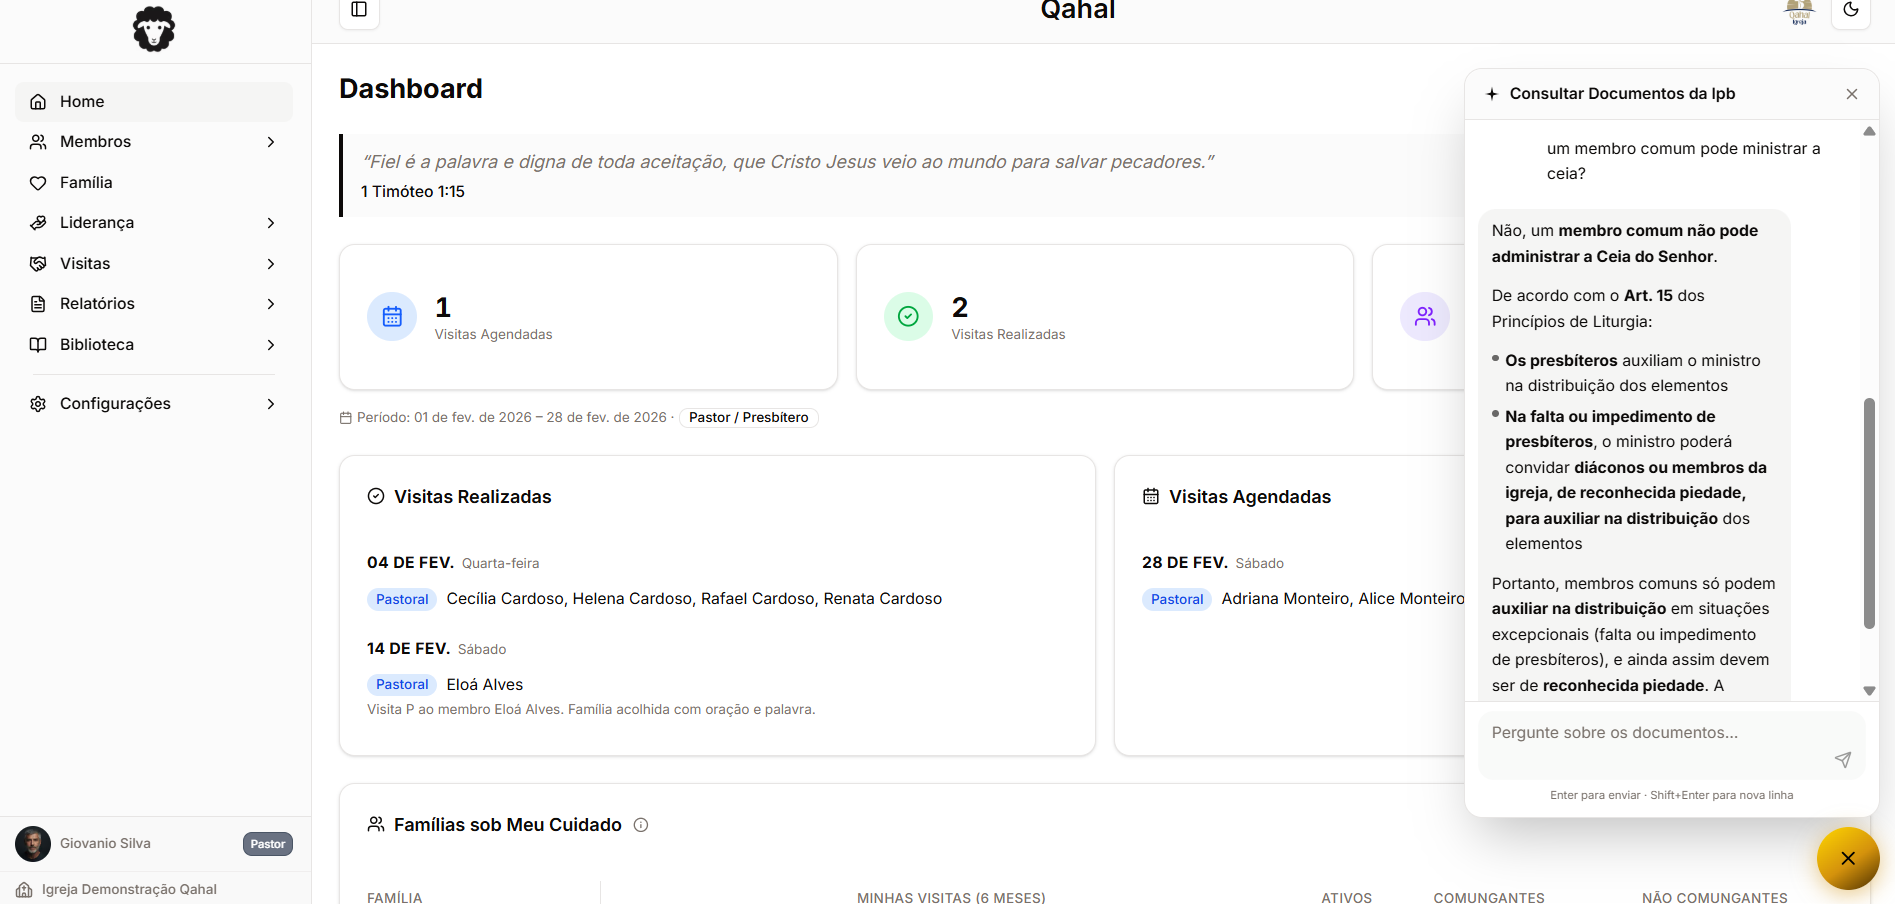Expand the Membros section
The image size is (1895, 904).
(x=270, y=141)
